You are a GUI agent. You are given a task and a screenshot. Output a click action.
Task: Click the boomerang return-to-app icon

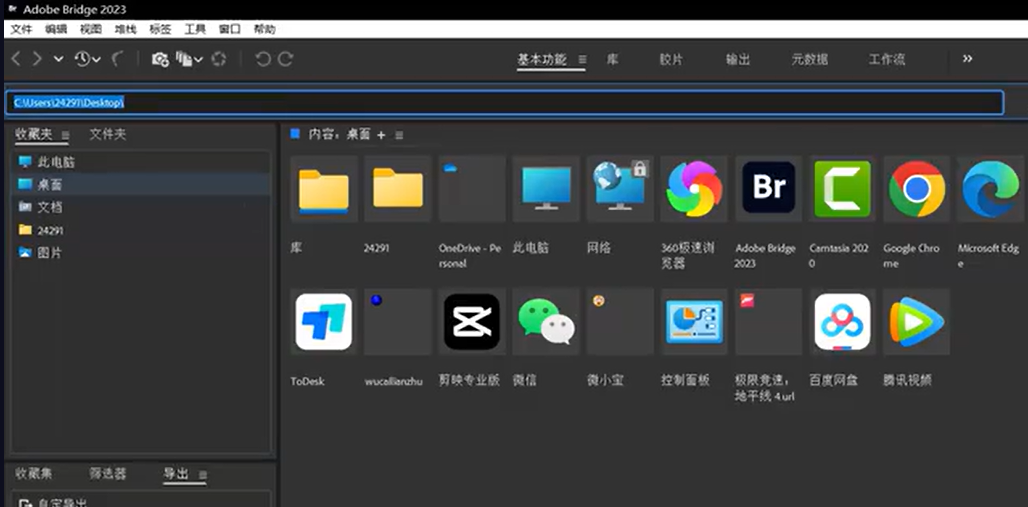tap(117, 59)
